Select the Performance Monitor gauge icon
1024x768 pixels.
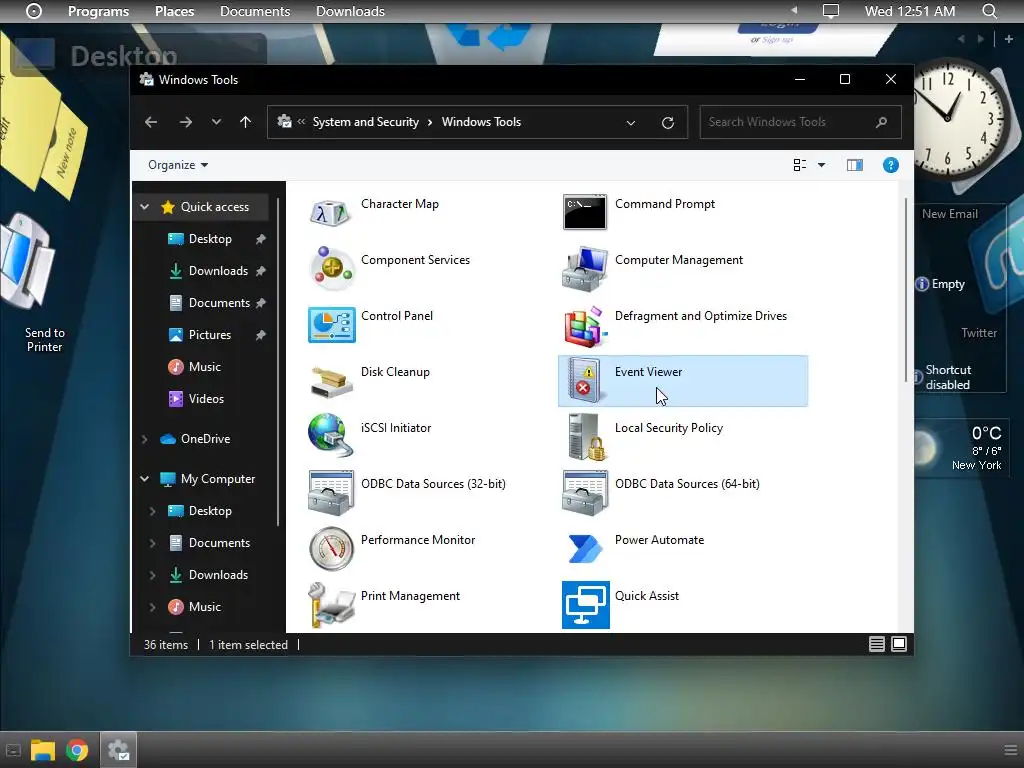[331, 549]
